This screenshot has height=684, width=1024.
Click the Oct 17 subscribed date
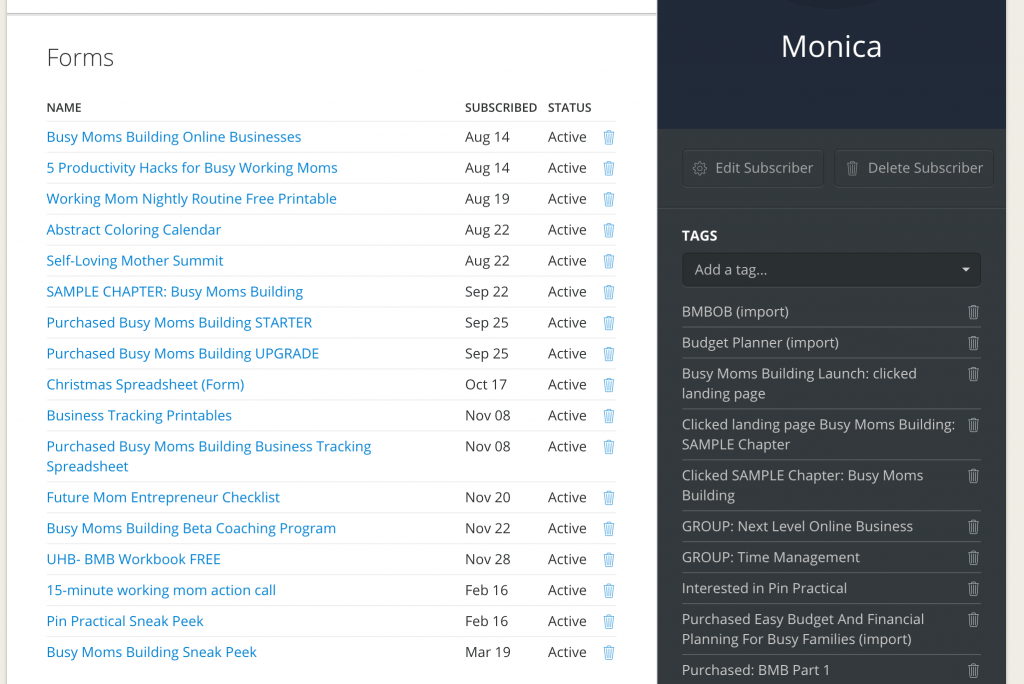(486, 385)
